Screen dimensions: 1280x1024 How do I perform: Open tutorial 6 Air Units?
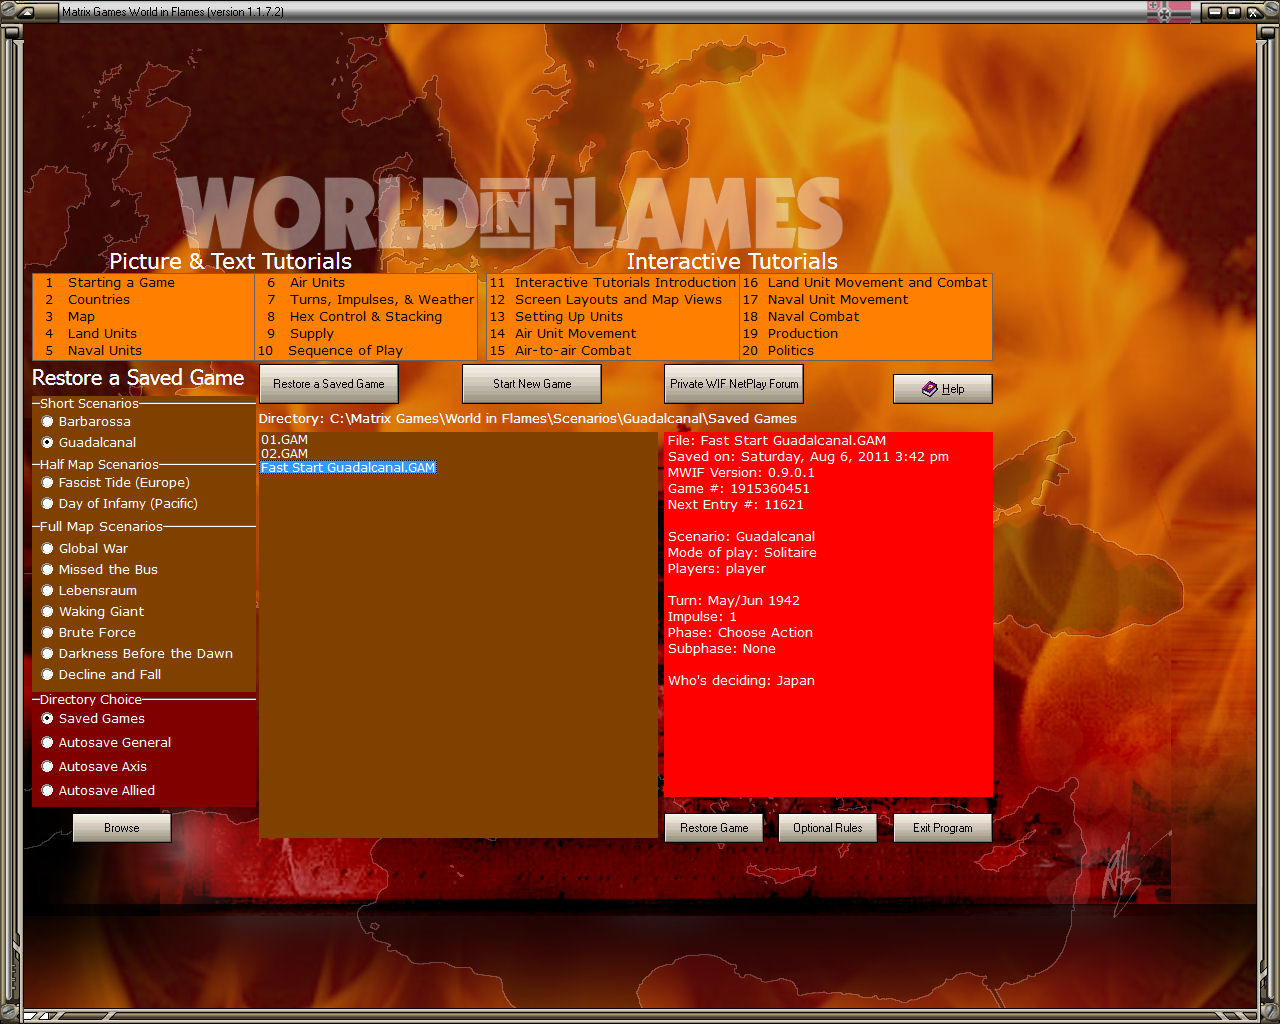click(305, 283)
